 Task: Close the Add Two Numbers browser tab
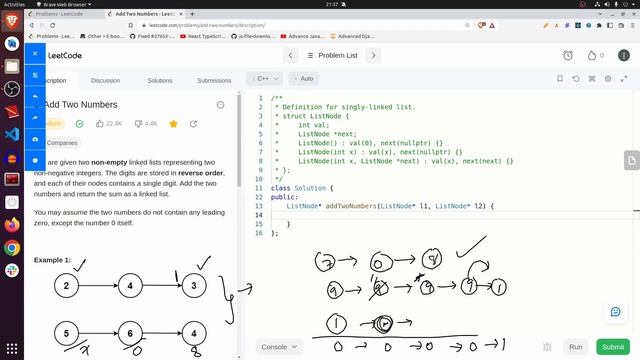[x=181, y=14]
